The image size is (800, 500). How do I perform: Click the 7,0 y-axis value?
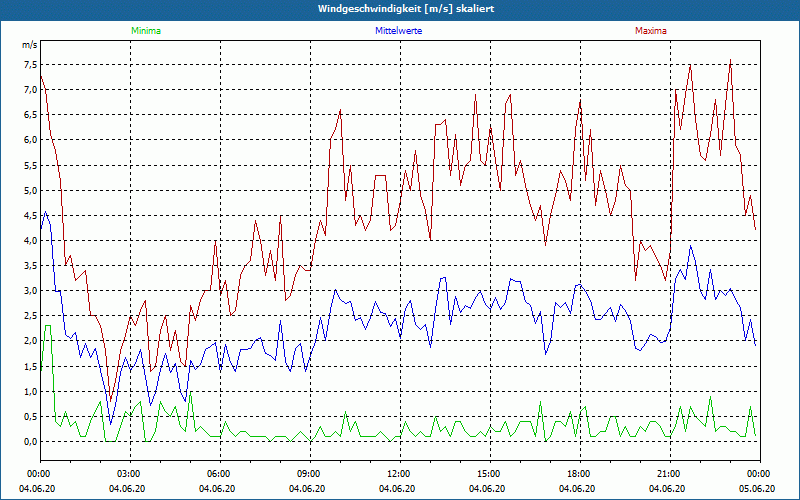[30, 90]
